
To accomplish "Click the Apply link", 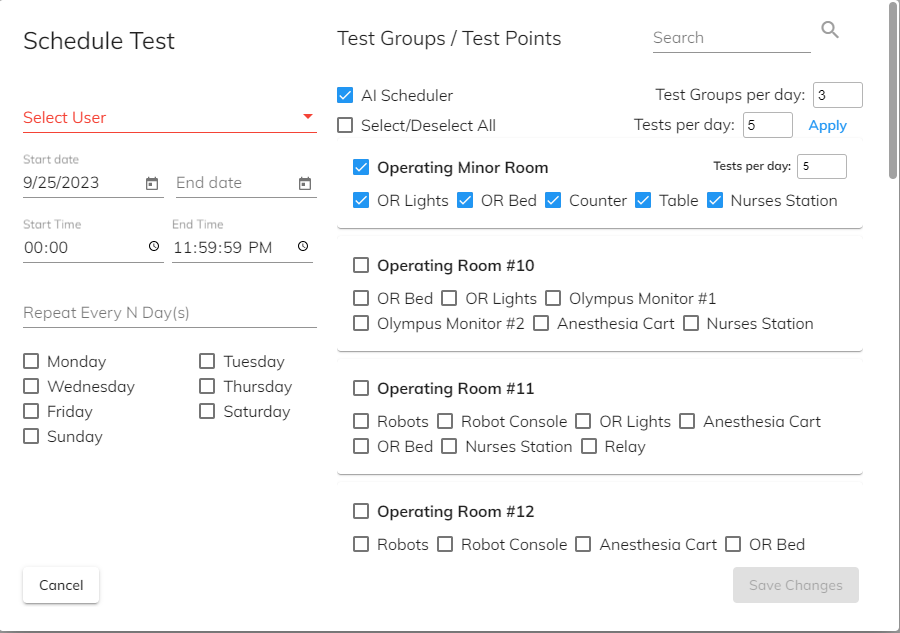I will click(827, 126).
